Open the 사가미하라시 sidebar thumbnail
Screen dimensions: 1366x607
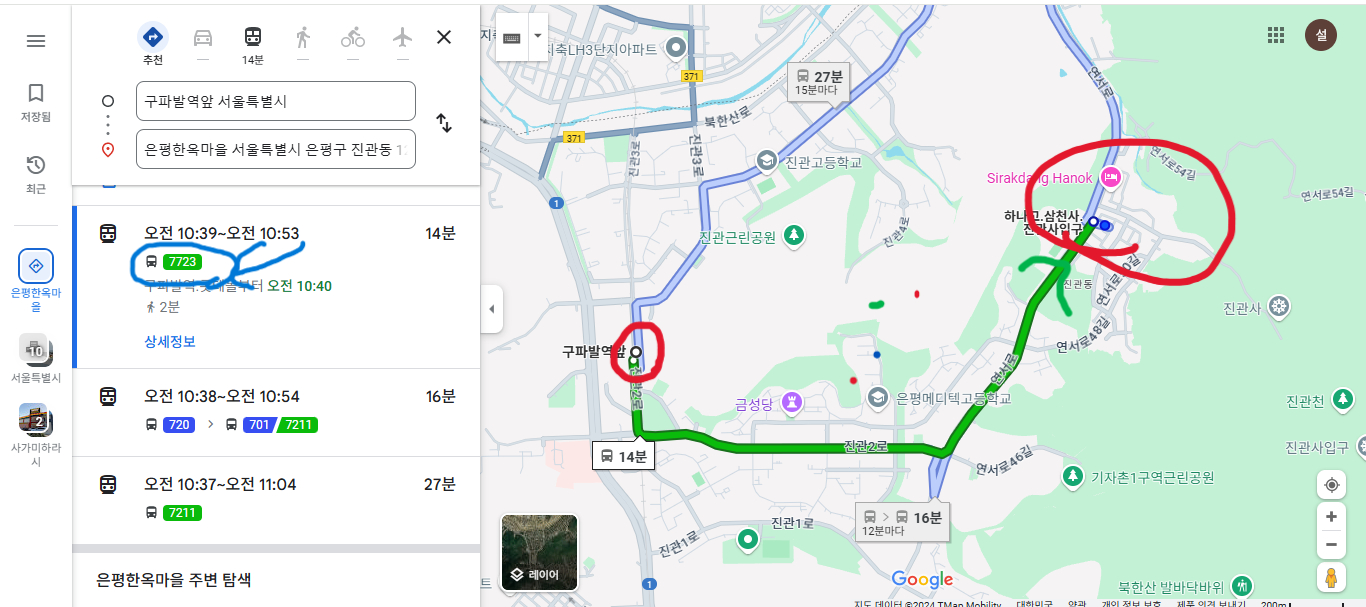[36, 435]
